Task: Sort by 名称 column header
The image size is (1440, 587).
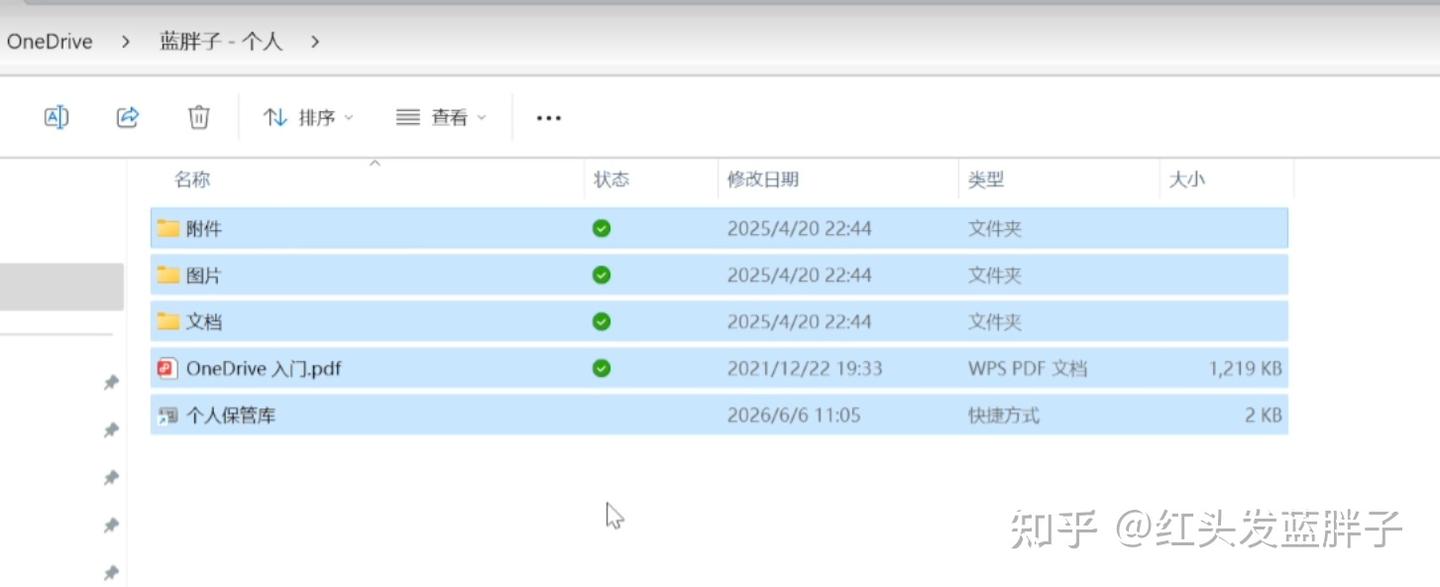Action: click(192, 180)
